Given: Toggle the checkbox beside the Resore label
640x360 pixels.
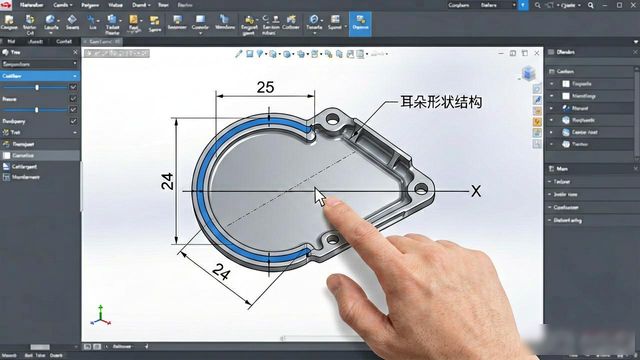Looking at the screenshot, I should [73, 98].
